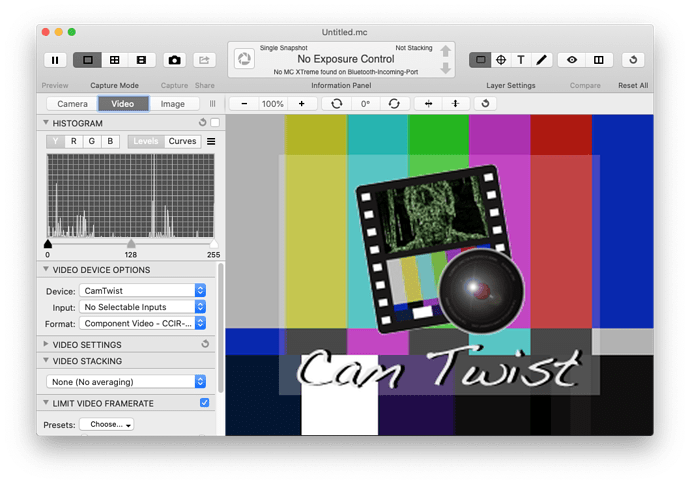Select single-frame capture mode icon

88,60
